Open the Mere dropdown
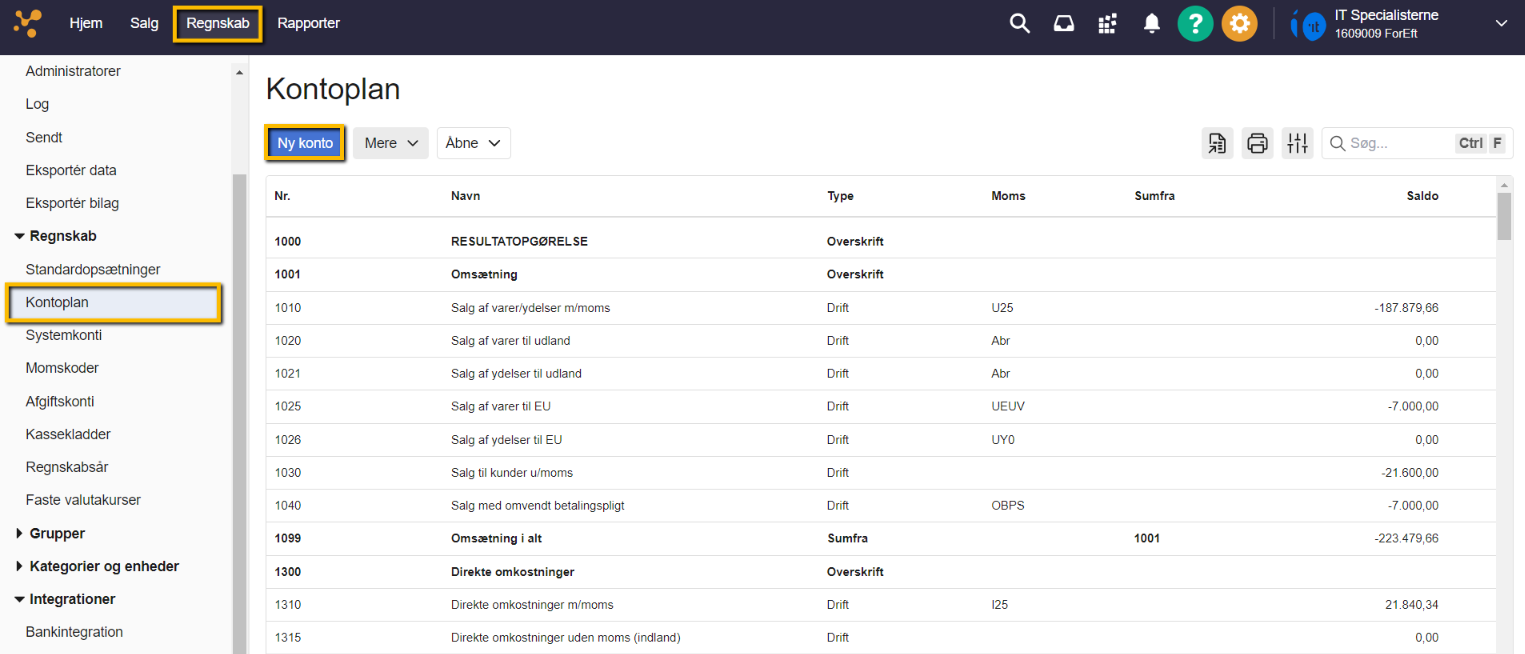 pyautogui.click(x=390, y=143)
